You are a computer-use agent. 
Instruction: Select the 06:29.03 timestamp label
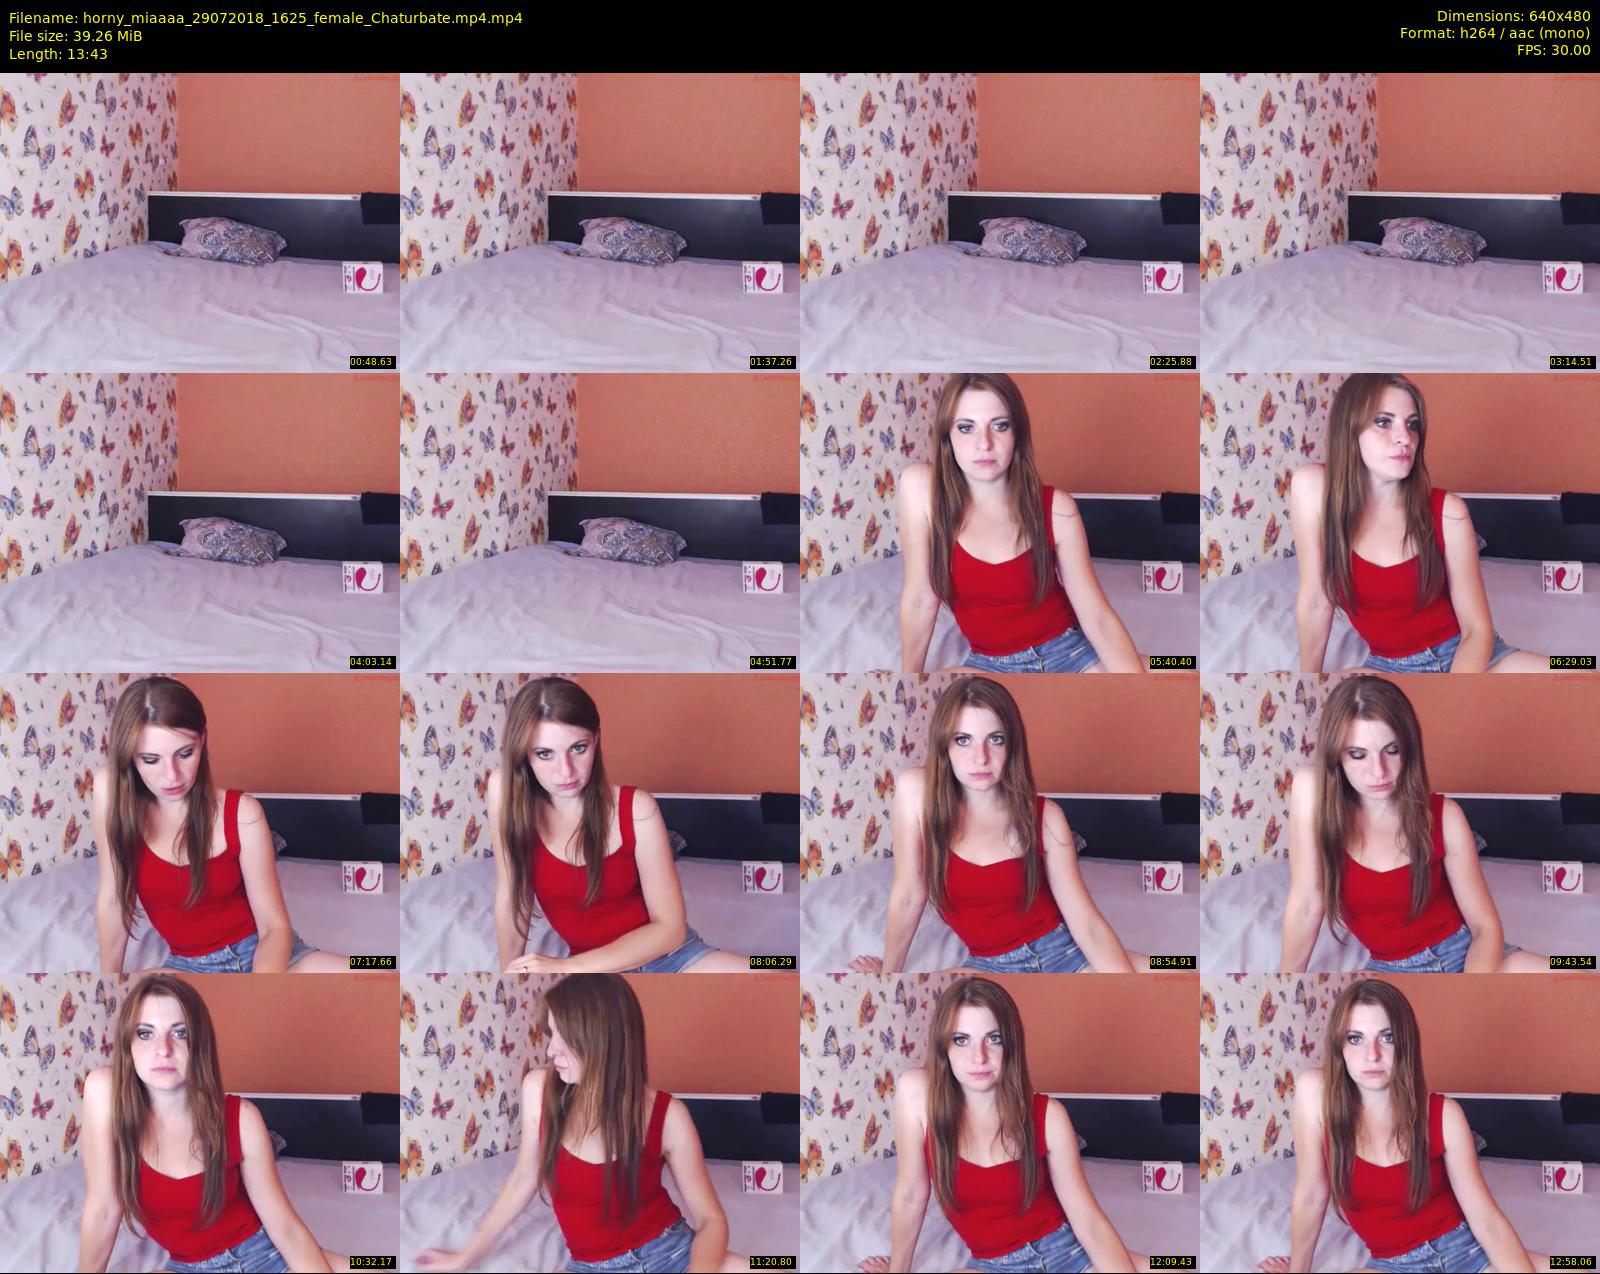pyautogui.click(x=1572, y=662)
